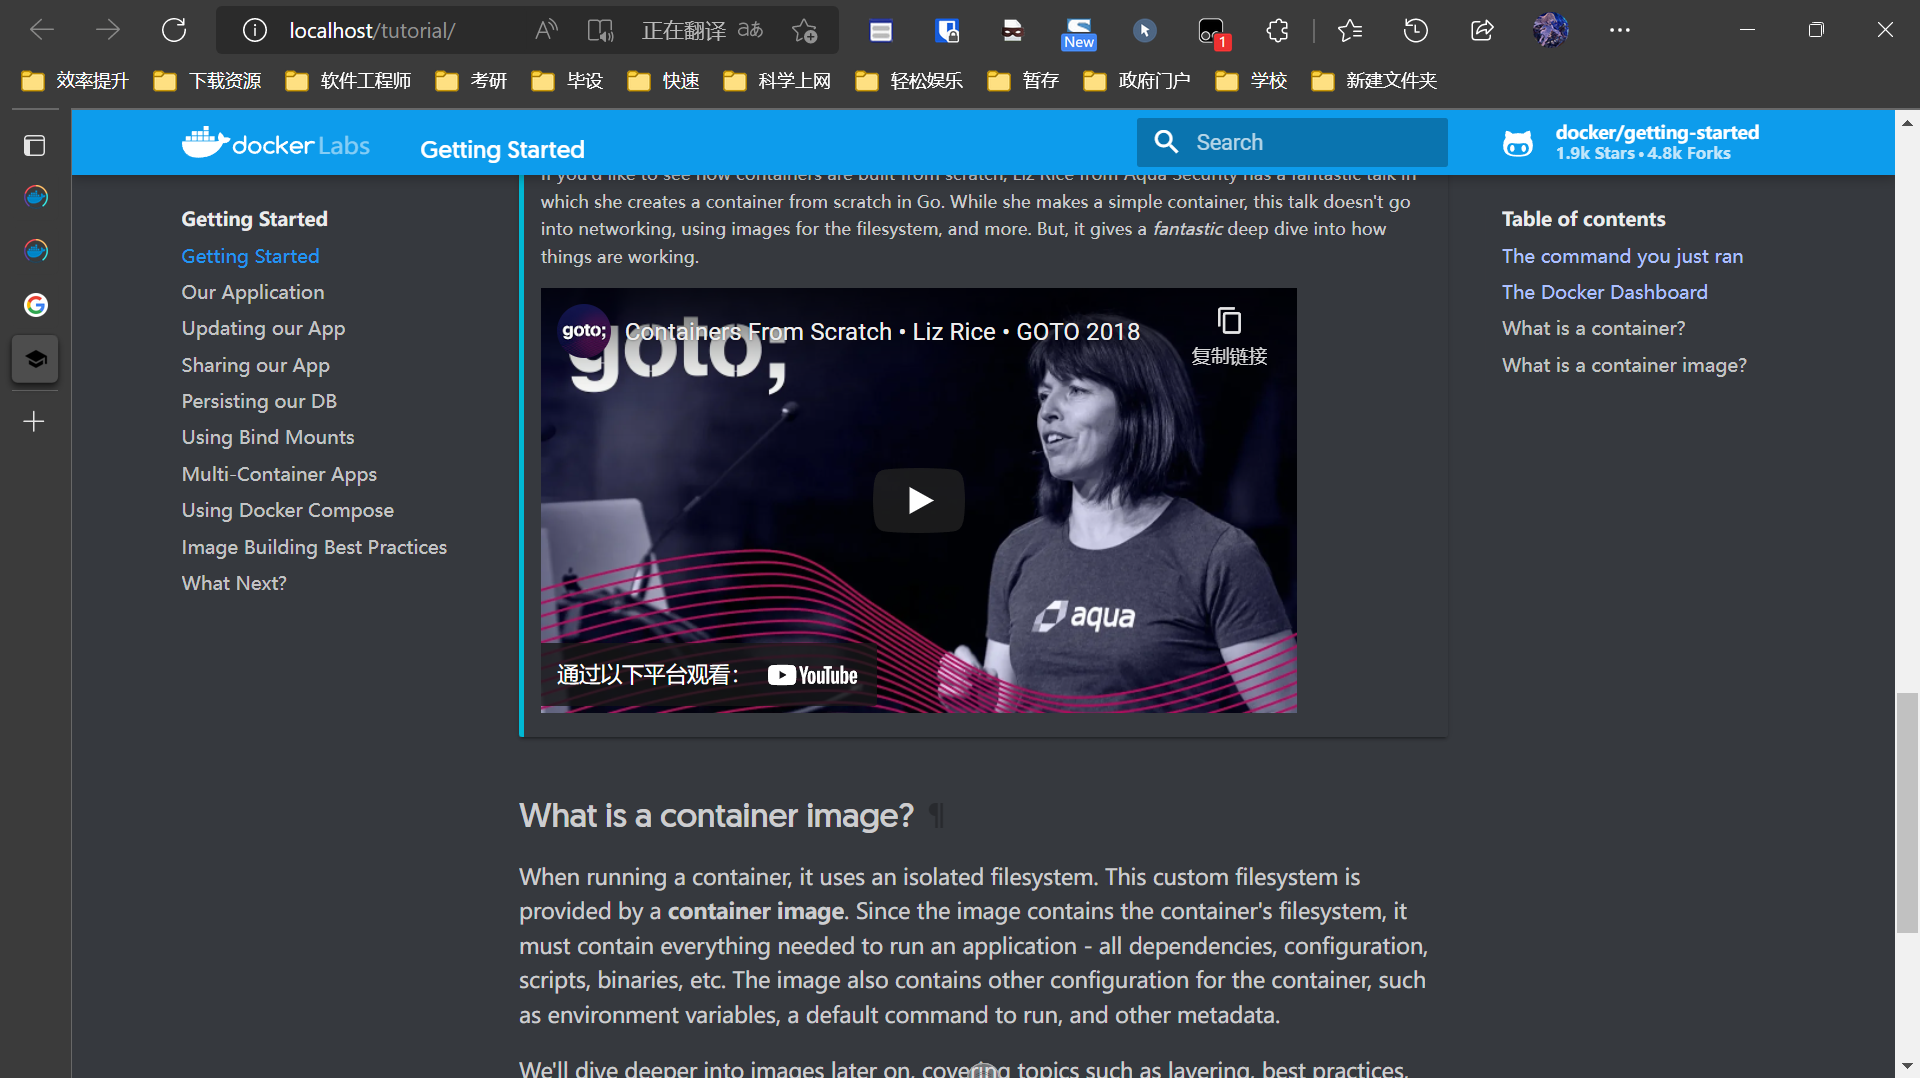Open the browser extensions puzzle icon
The height and width of the screenshot is (1078, 1920).
point(1277,30)
